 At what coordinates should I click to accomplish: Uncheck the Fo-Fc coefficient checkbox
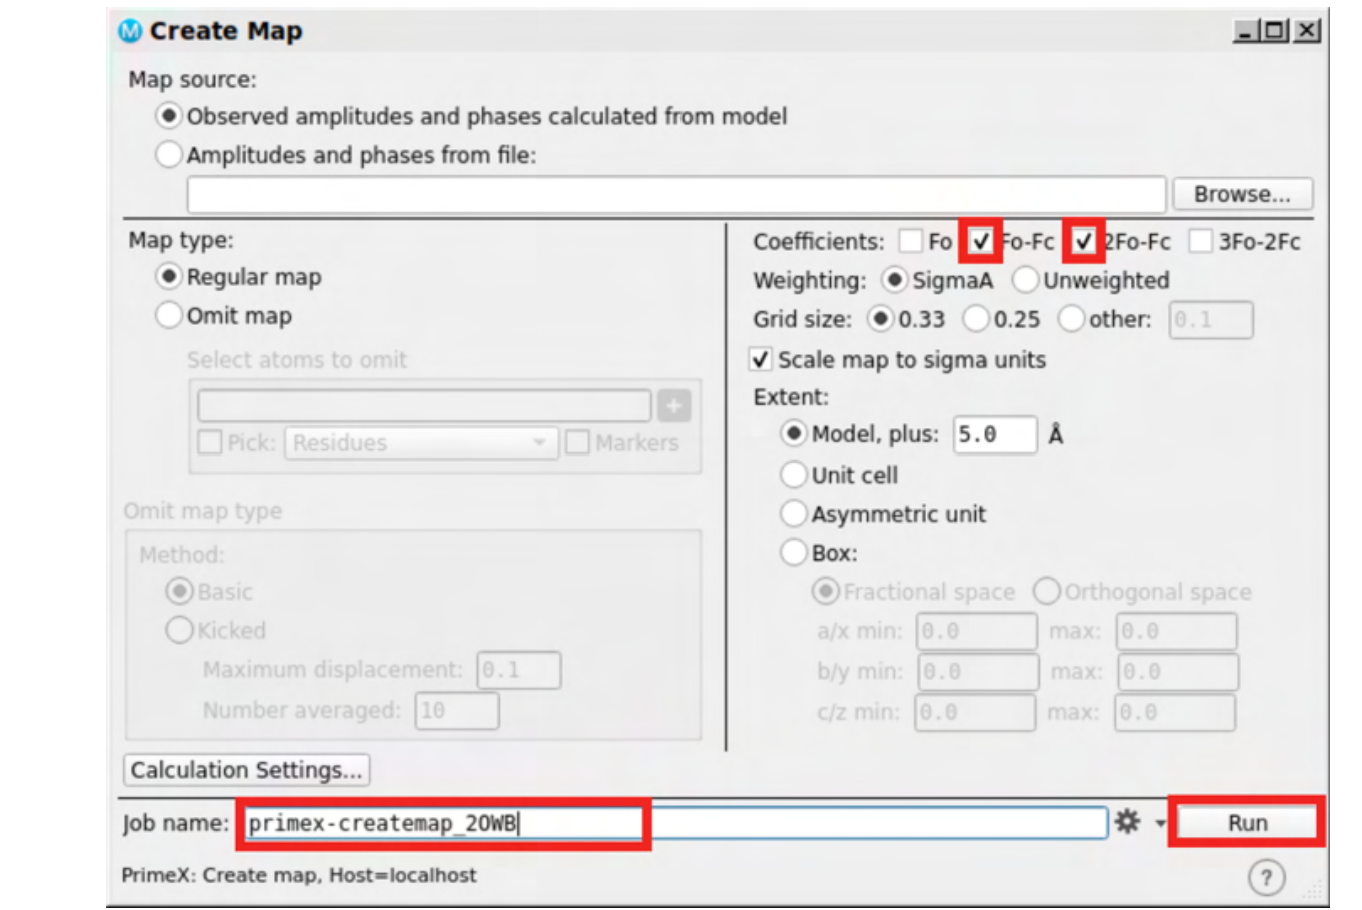pos(981,241)
